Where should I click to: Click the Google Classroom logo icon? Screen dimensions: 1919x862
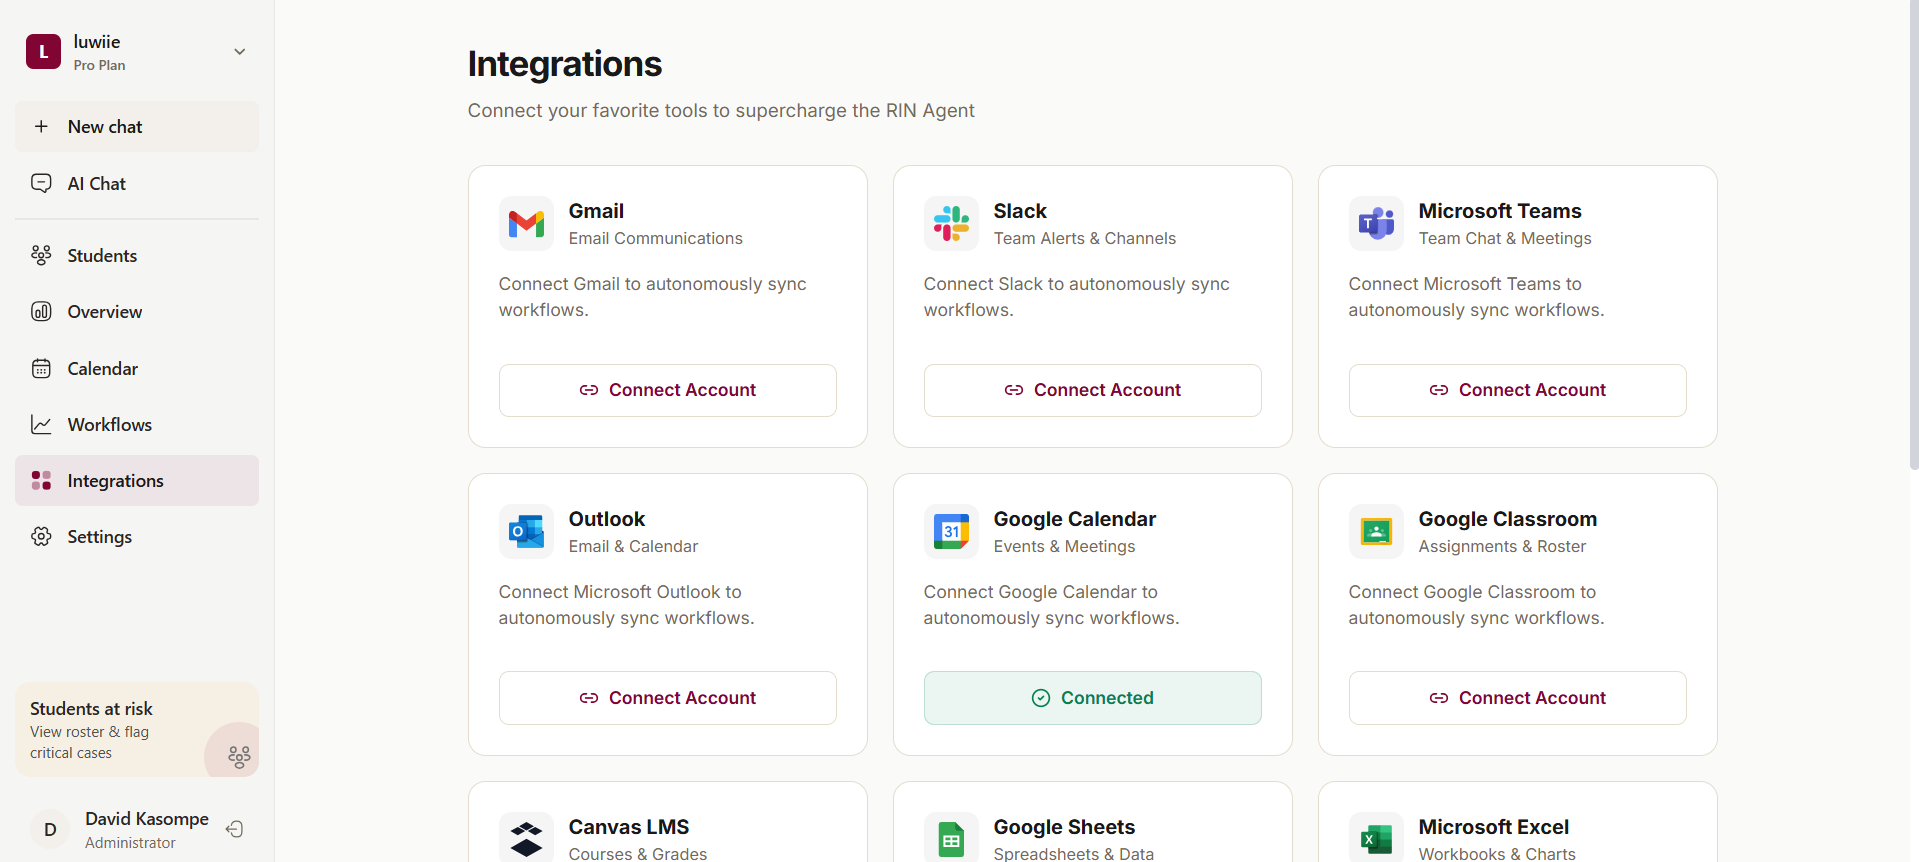tap(1376, 532)
